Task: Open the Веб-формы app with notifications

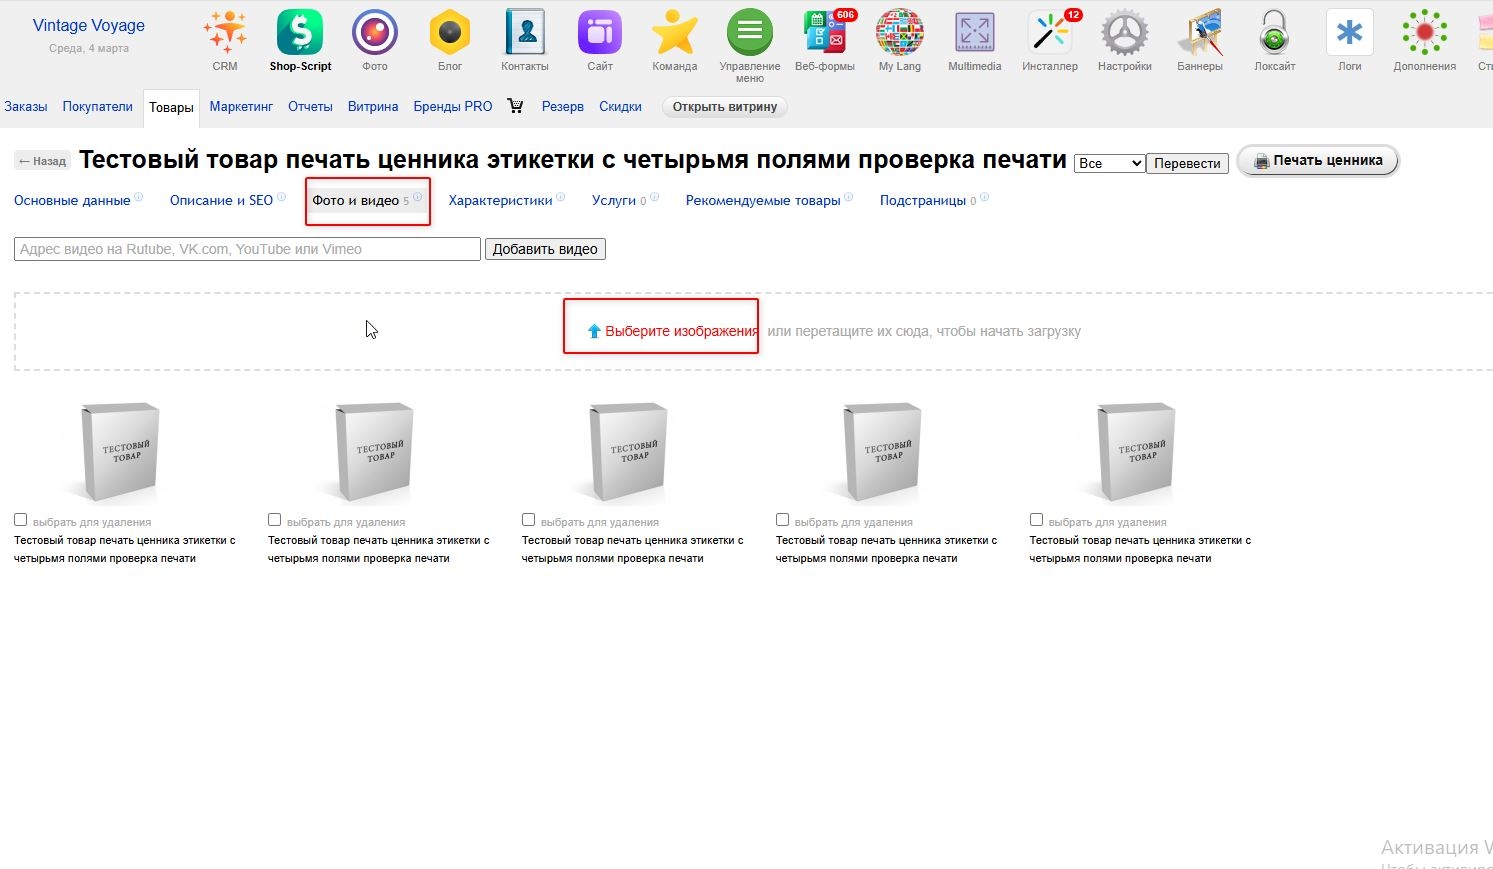Action: pos(824,31)
